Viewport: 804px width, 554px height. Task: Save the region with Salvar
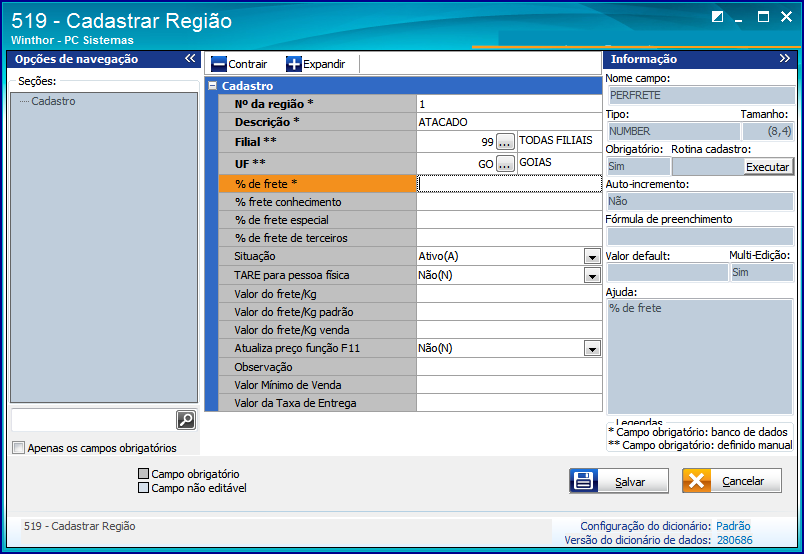coord(619,481)
